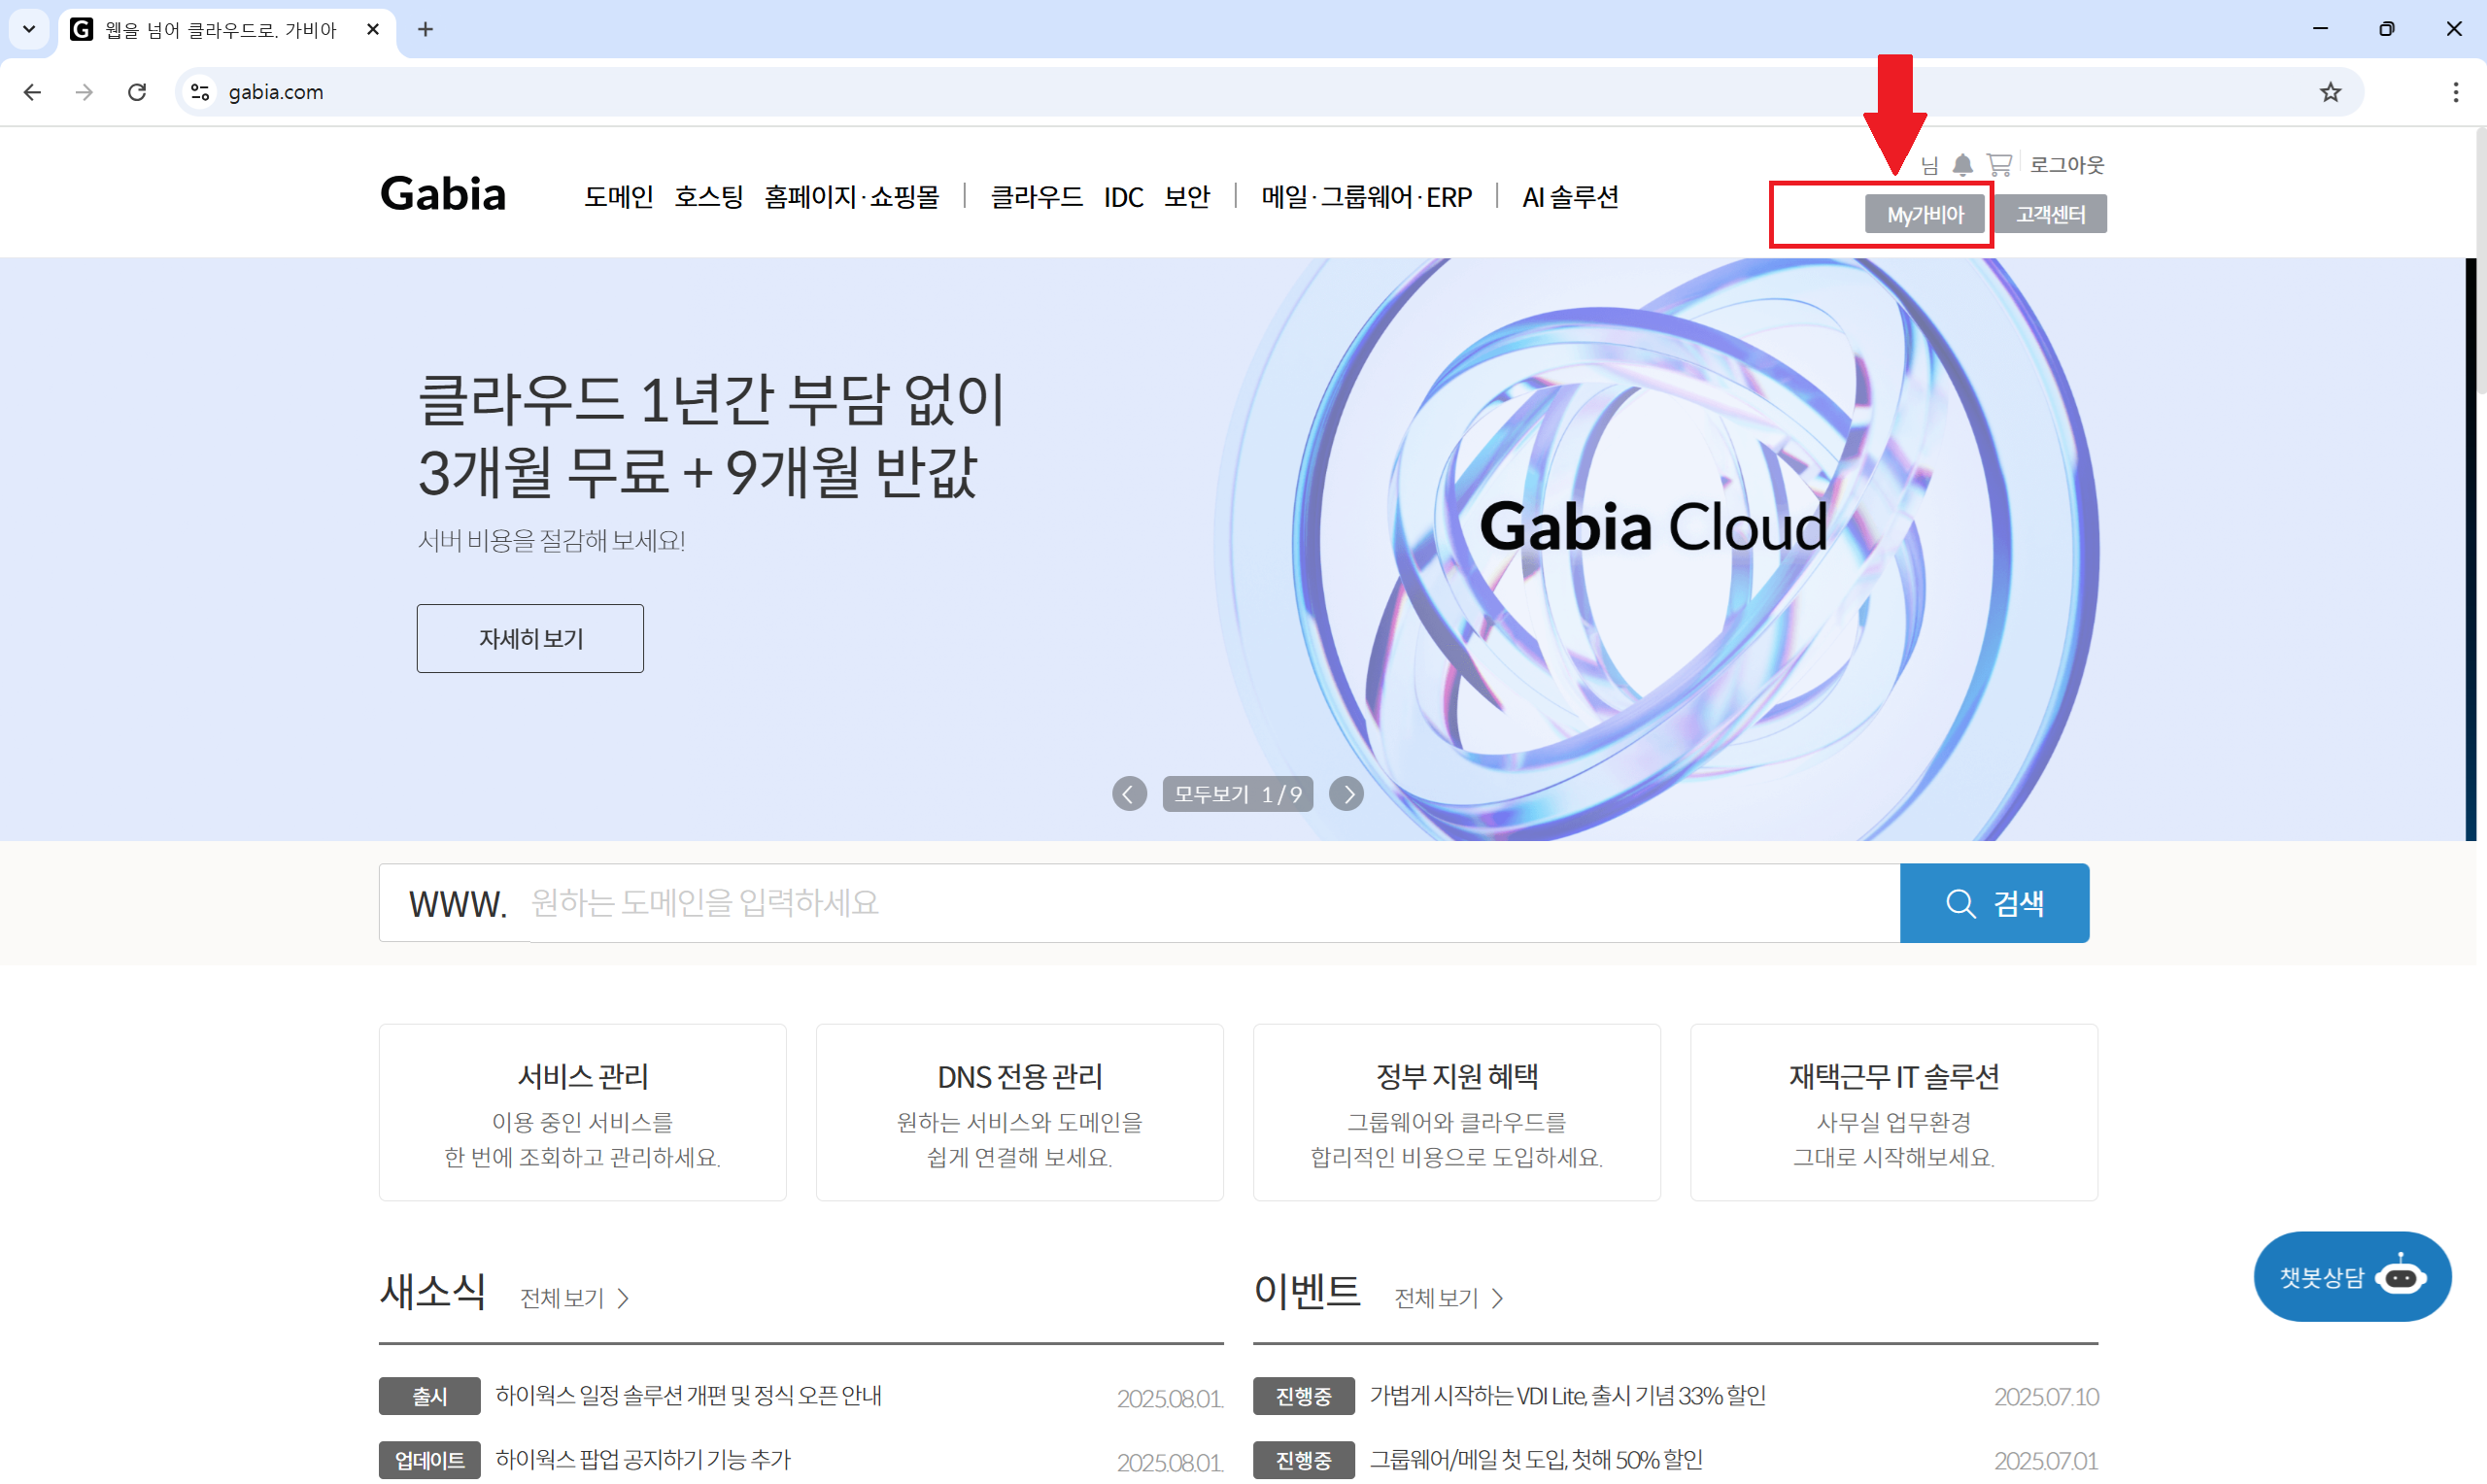Screen dimensions: 2487x1484
Task: Click the site information icon in address bar
Action: (x=200, y=92)
